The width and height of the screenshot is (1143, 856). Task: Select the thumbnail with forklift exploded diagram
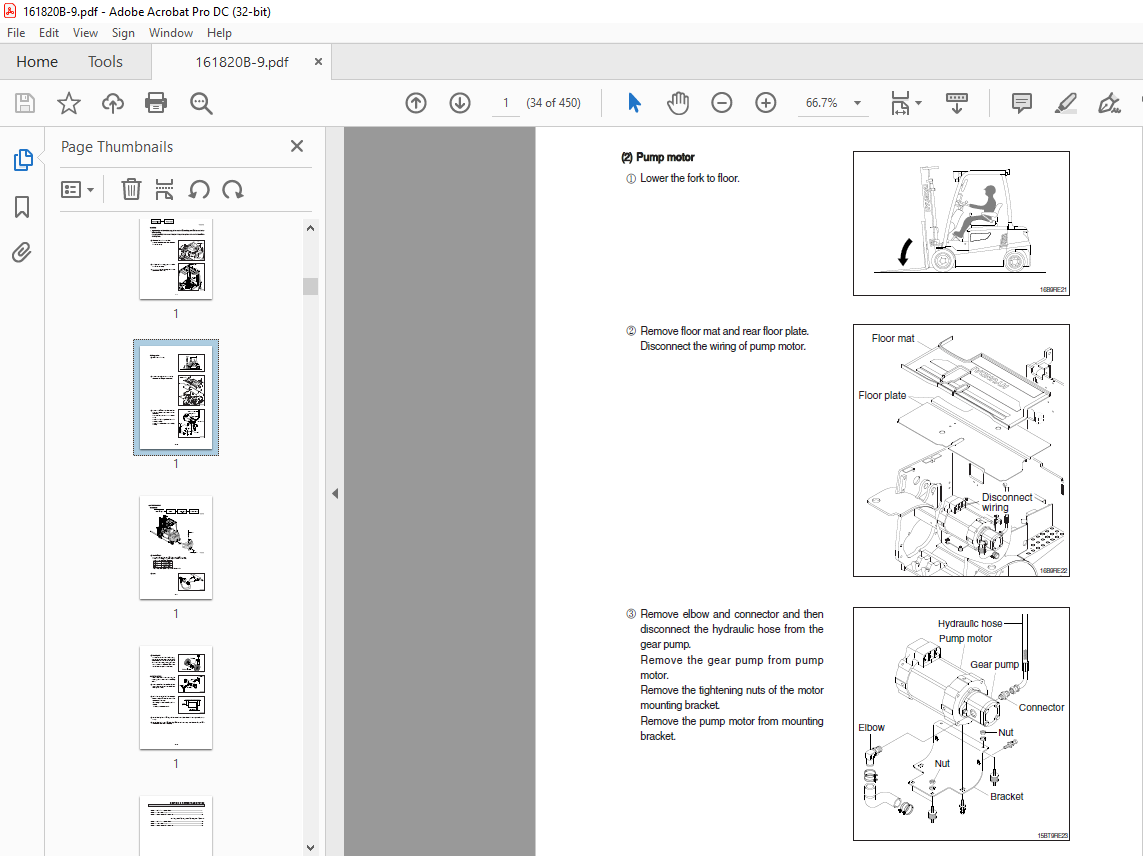[176, 548]
